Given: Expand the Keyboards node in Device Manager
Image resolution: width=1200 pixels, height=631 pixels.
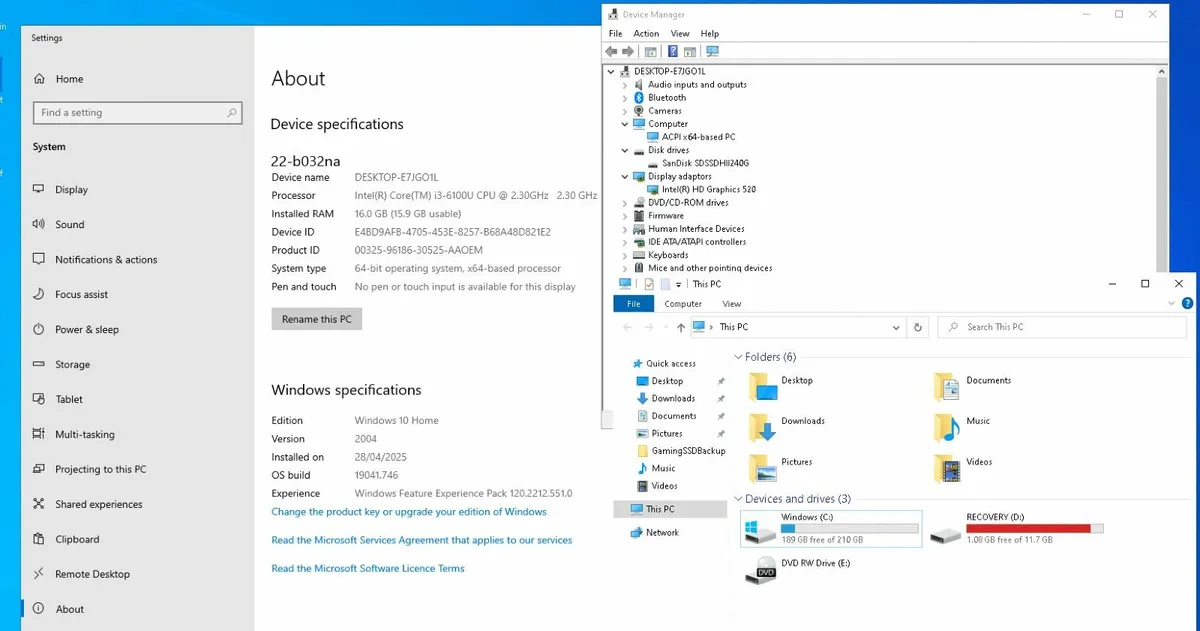Looking at the screenshot, I should pyautogui.click(x=626, y=255).
